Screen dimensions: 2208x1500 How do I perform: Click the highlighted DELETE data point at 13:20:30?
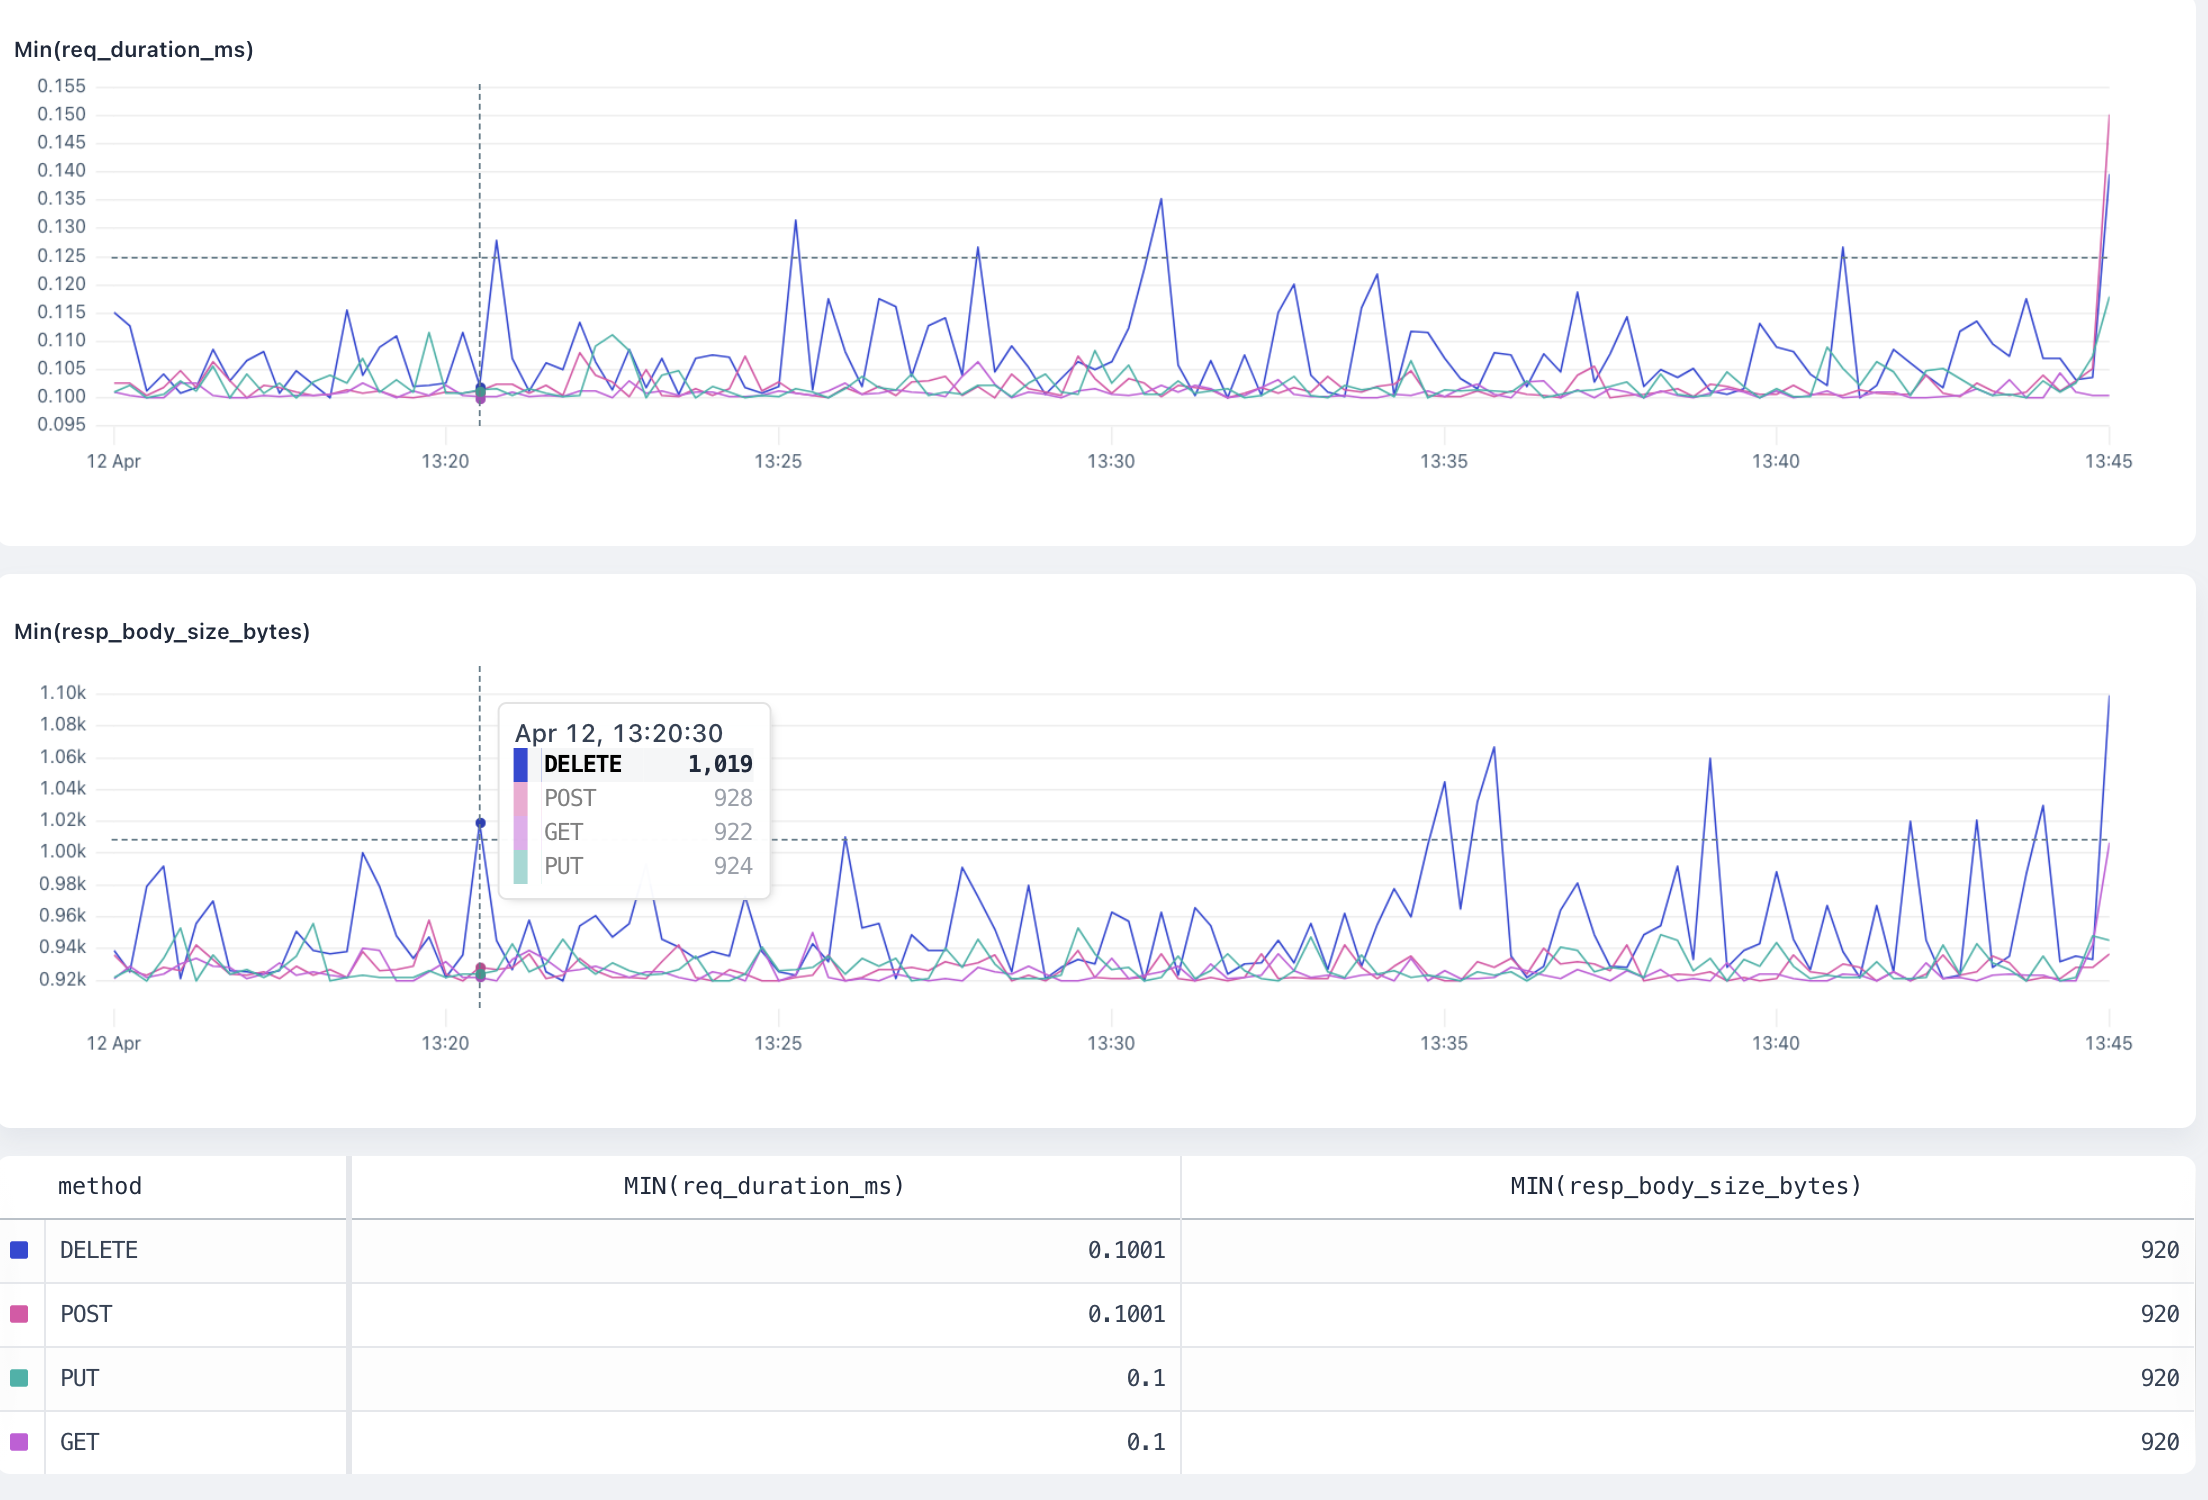click(479, 821)
